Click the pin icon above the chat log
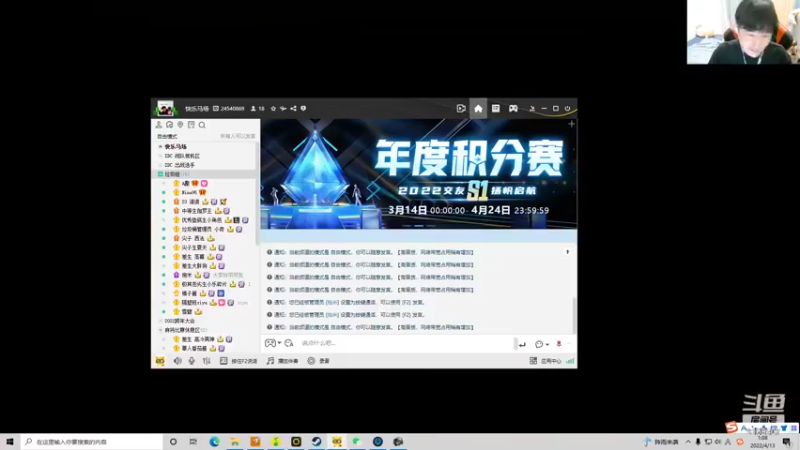The width and height of the screenshot is (800, 450). point(567,252)
